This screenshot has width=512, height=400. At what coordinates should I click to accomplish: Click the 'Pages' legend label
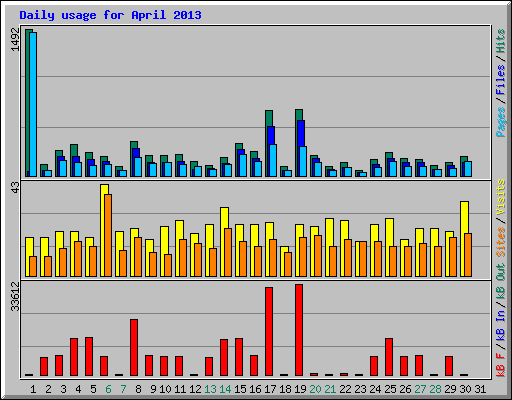(500, 122)
